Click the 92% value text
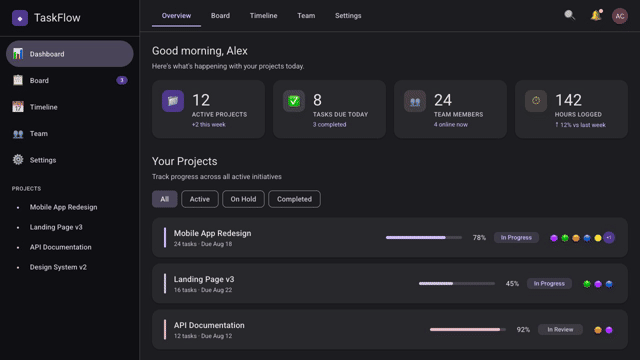 click(x=523, y=329)
